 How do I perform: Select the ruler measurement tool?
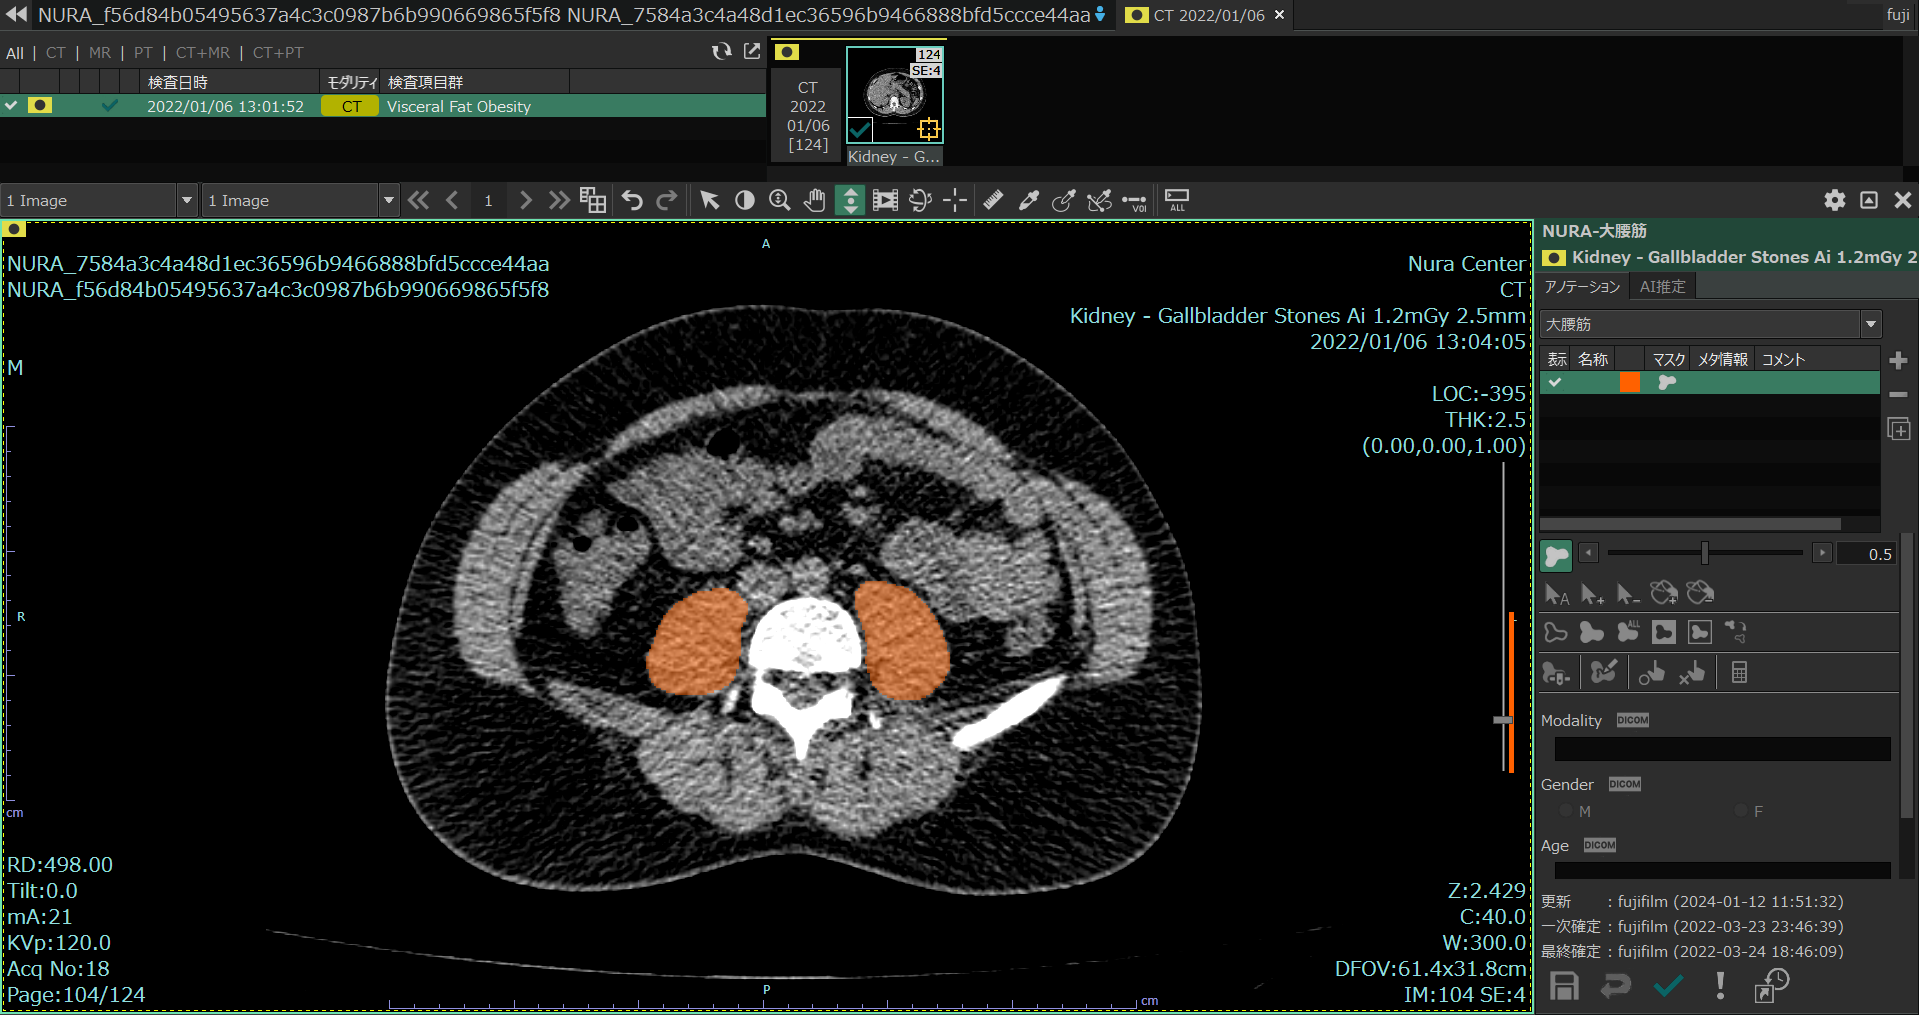[x=993, y=200]
